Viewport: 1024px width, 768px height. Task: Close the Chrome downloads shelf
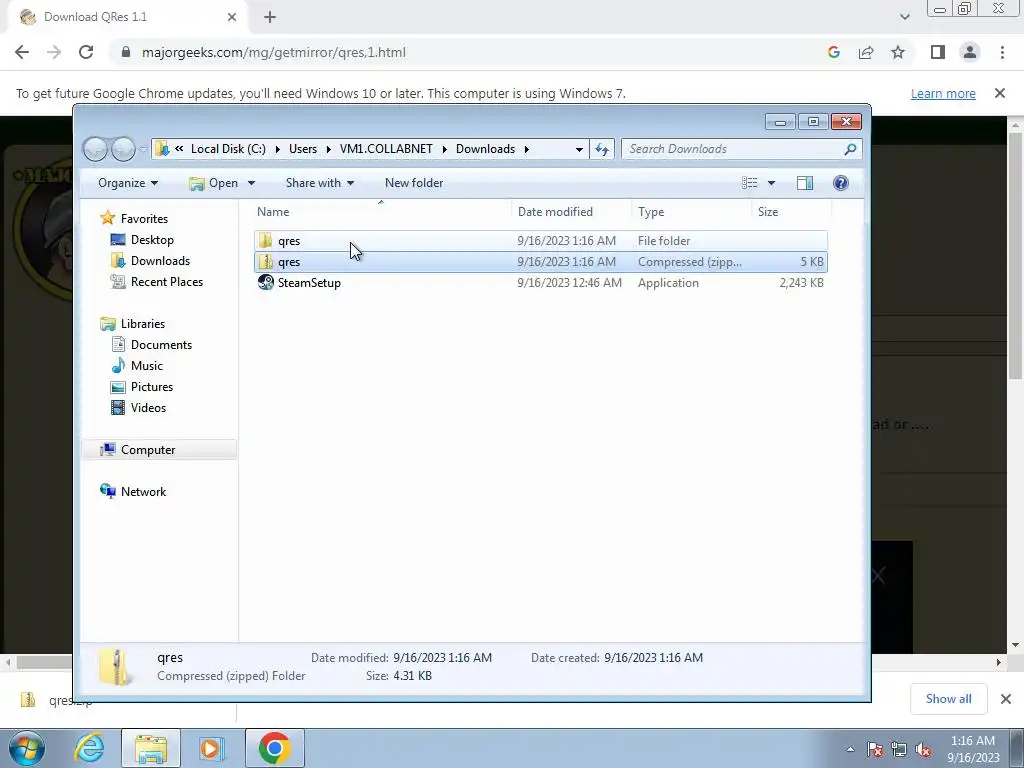tap(1006, 699)
